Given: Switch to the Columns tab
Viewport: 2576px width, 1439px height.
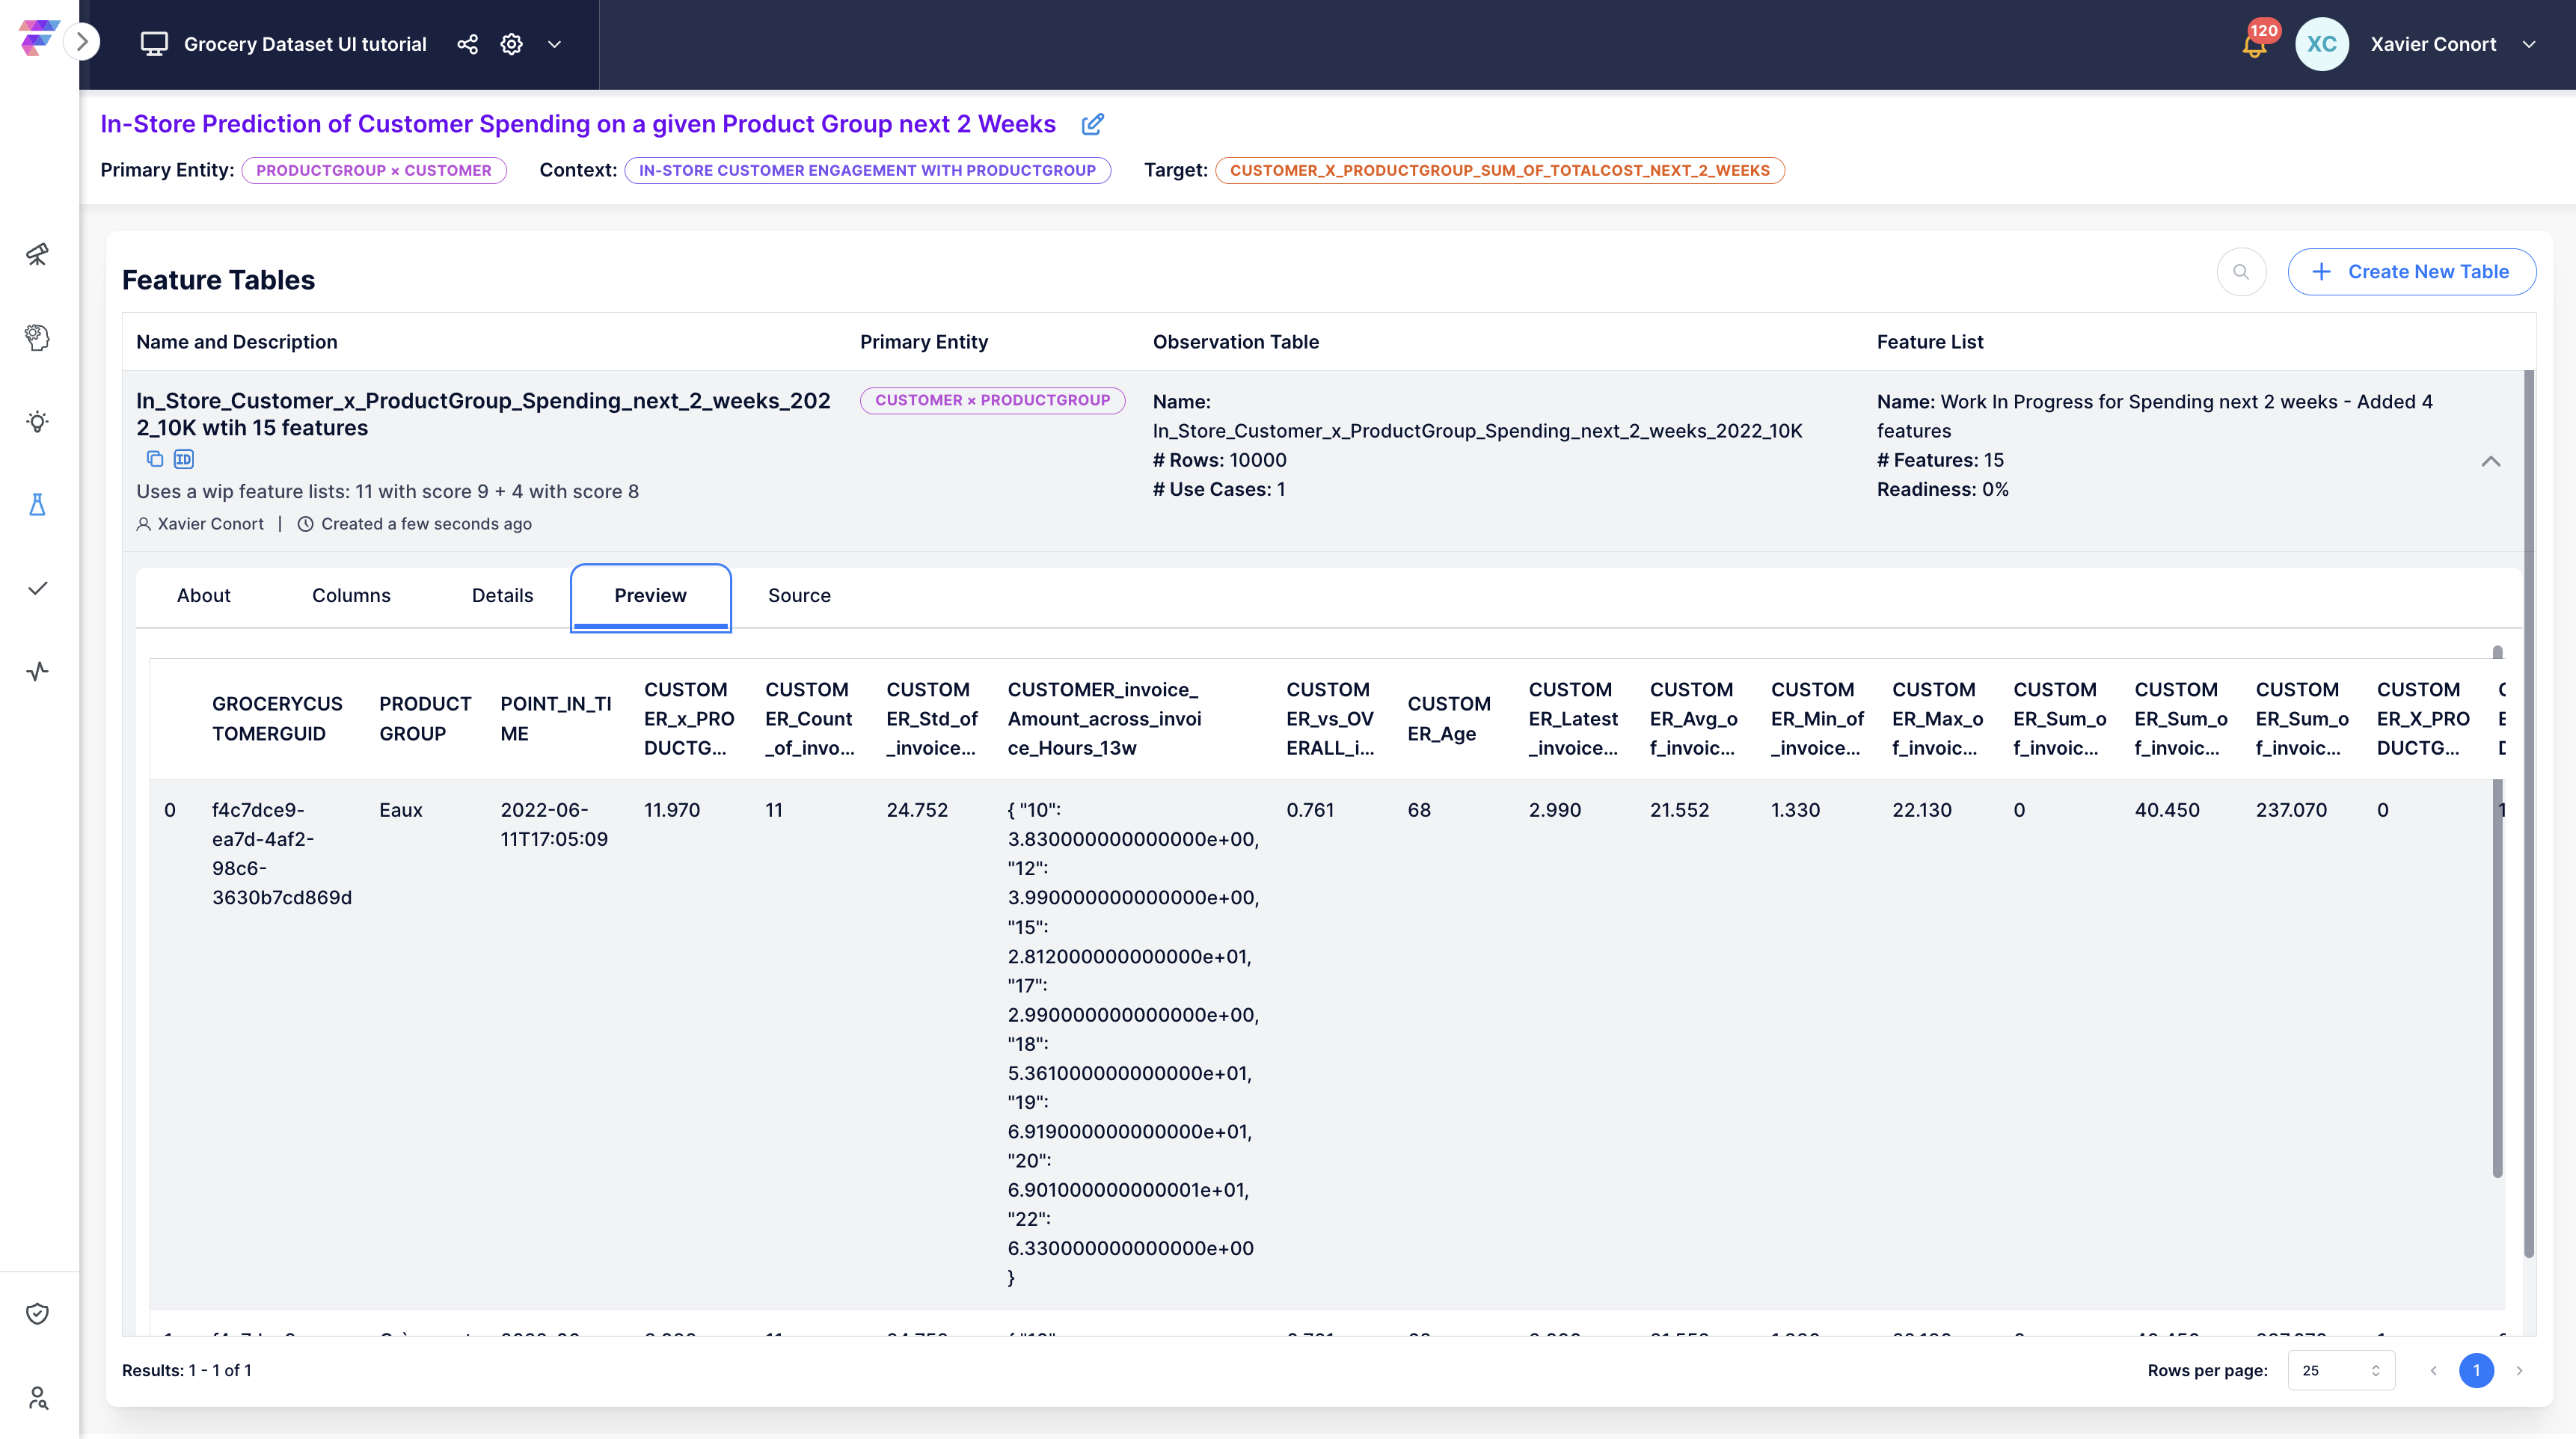Looking at the screenshot, I should pyautogui.click(x=351, y=595).
